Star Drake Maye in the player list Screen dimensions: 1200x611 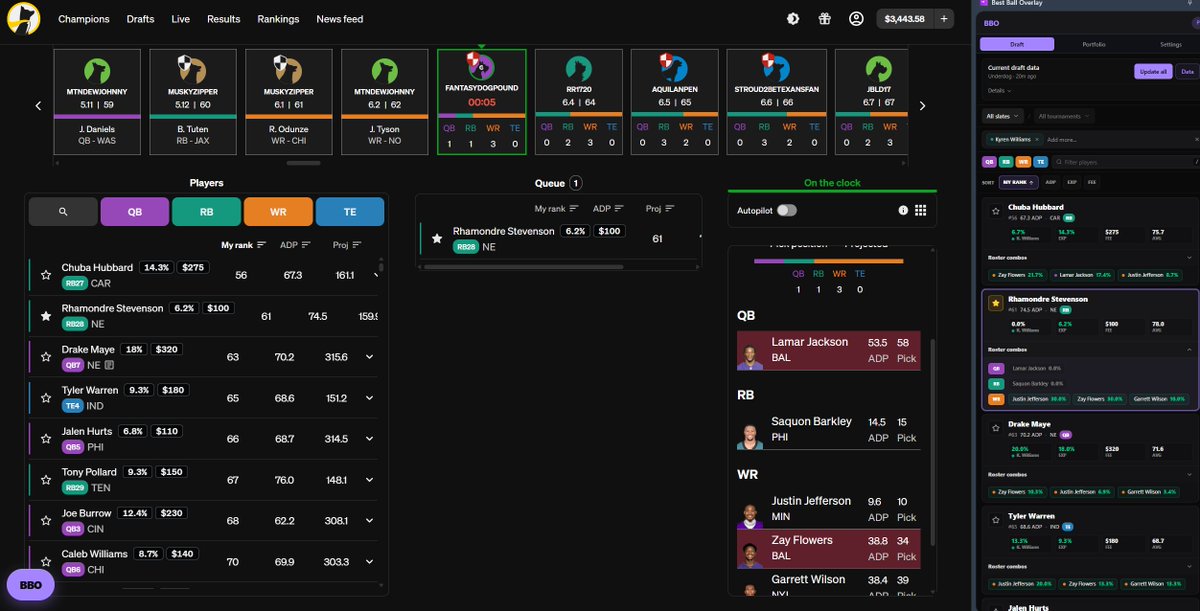click(46, 356)
